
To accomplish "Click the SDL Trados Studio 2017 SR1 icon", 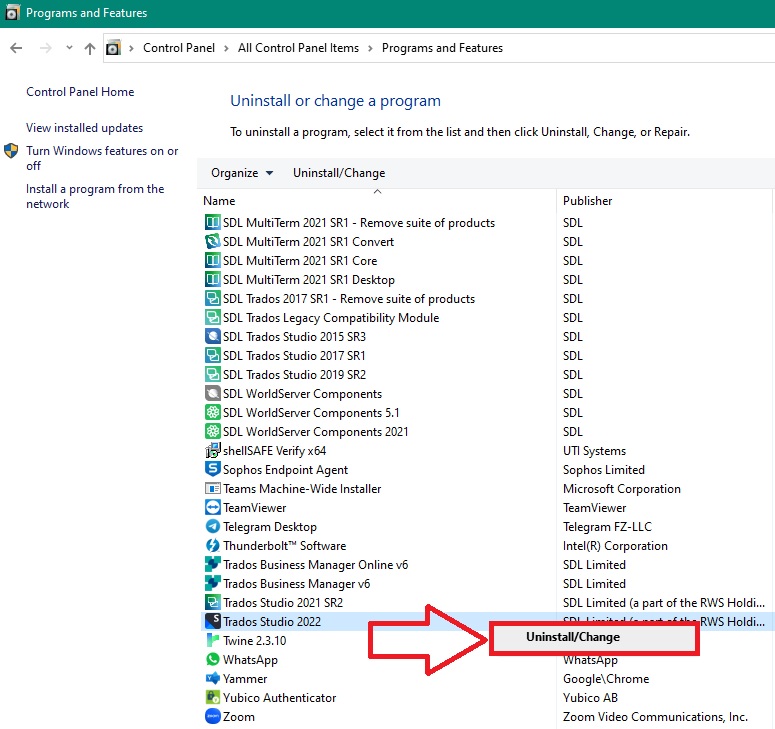I will pos(213,355).
